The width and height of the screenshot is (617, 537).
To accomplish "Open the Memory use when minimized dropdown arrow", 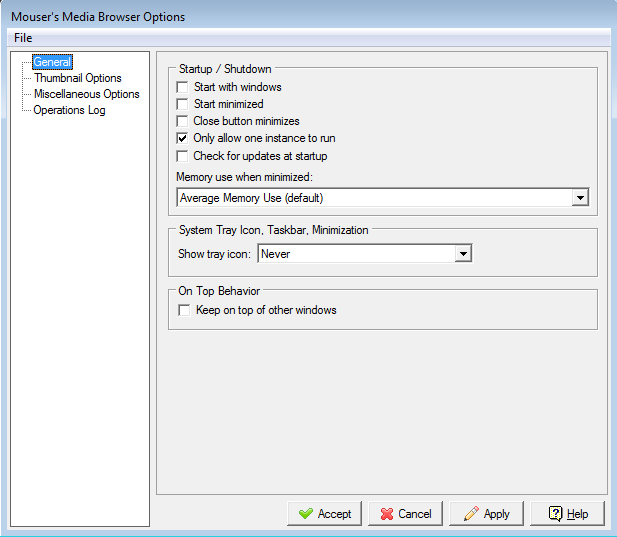I will pyautogui.click(x=580, y=198).
